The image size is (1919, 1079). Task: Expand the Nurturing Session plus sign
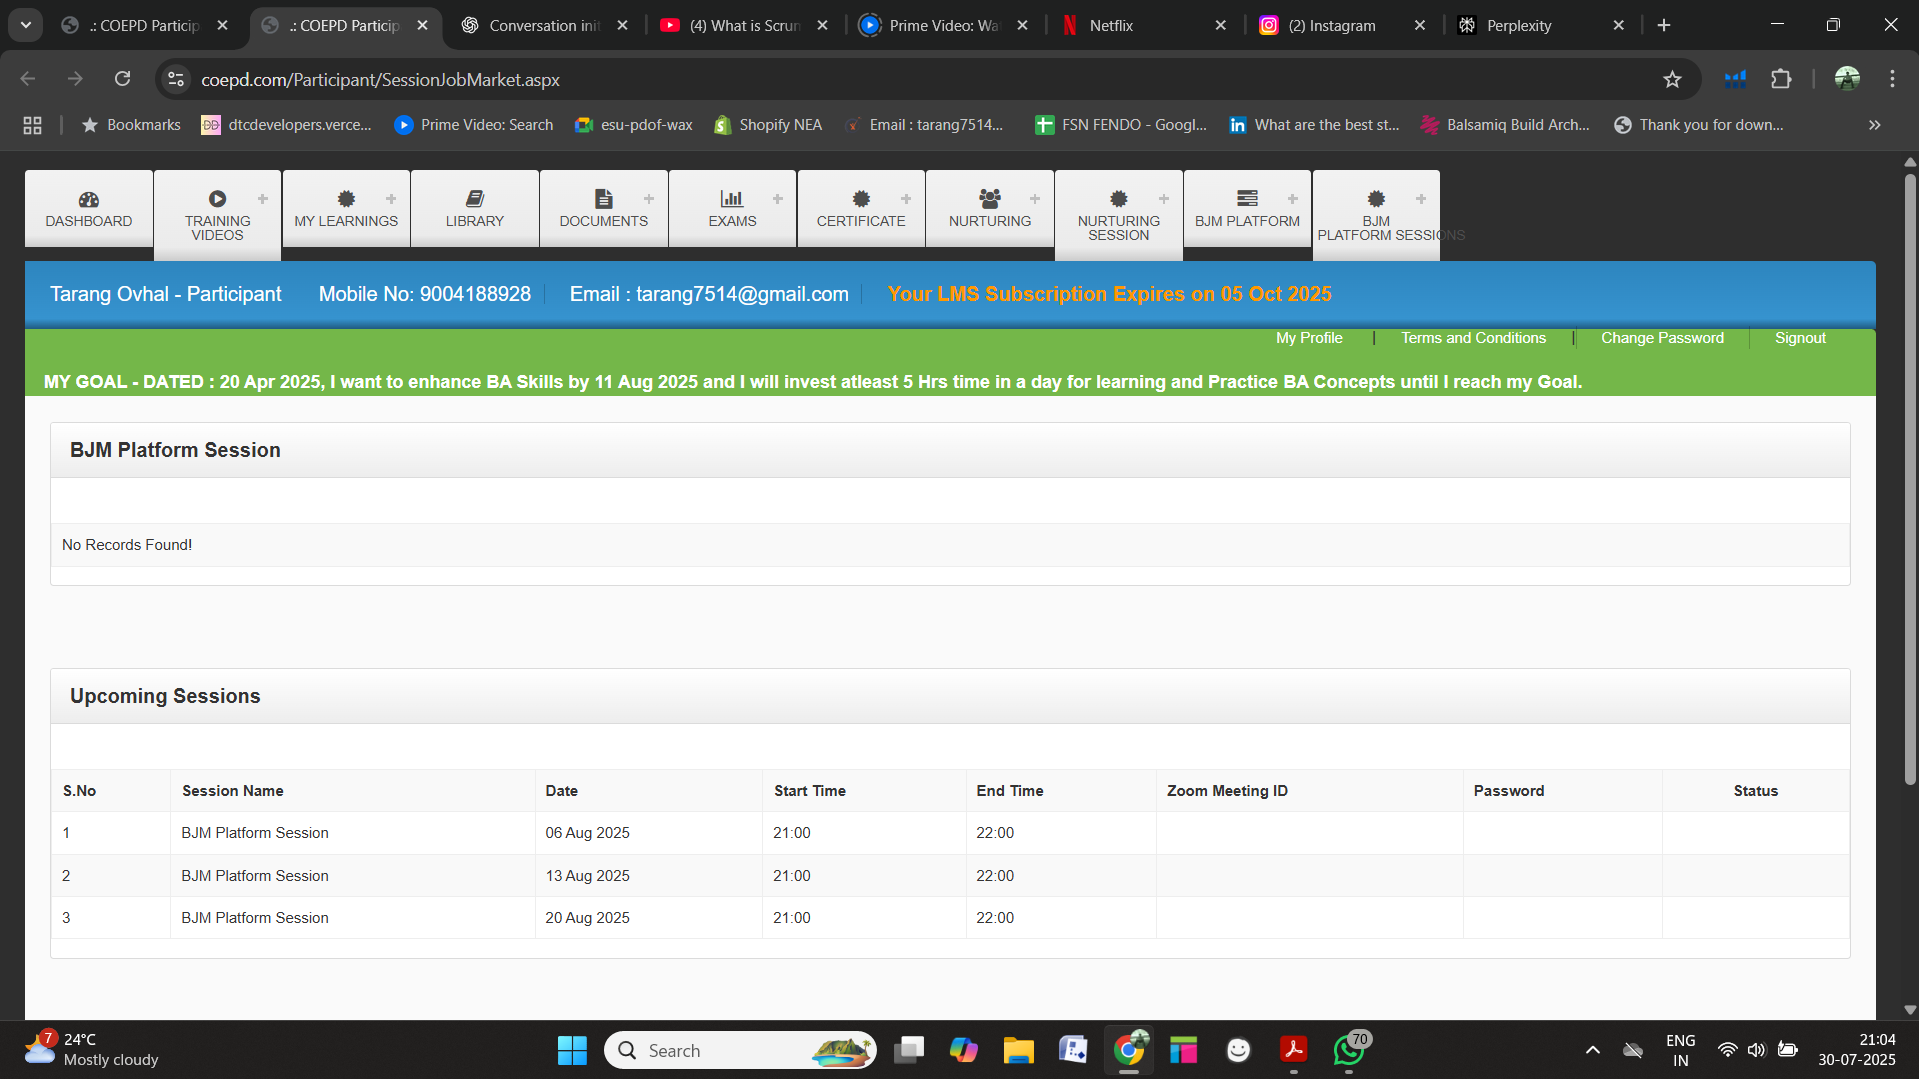[1164, 199]
